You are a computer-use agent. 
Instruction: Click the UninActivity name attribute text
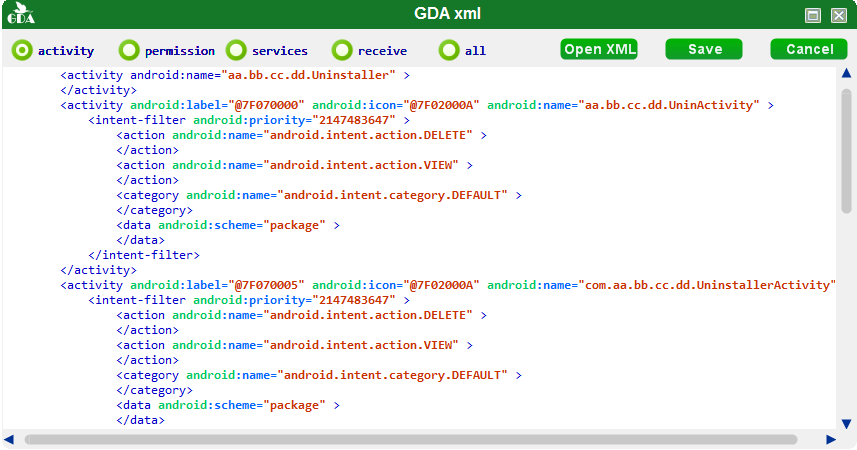click(x=623, y=105)
